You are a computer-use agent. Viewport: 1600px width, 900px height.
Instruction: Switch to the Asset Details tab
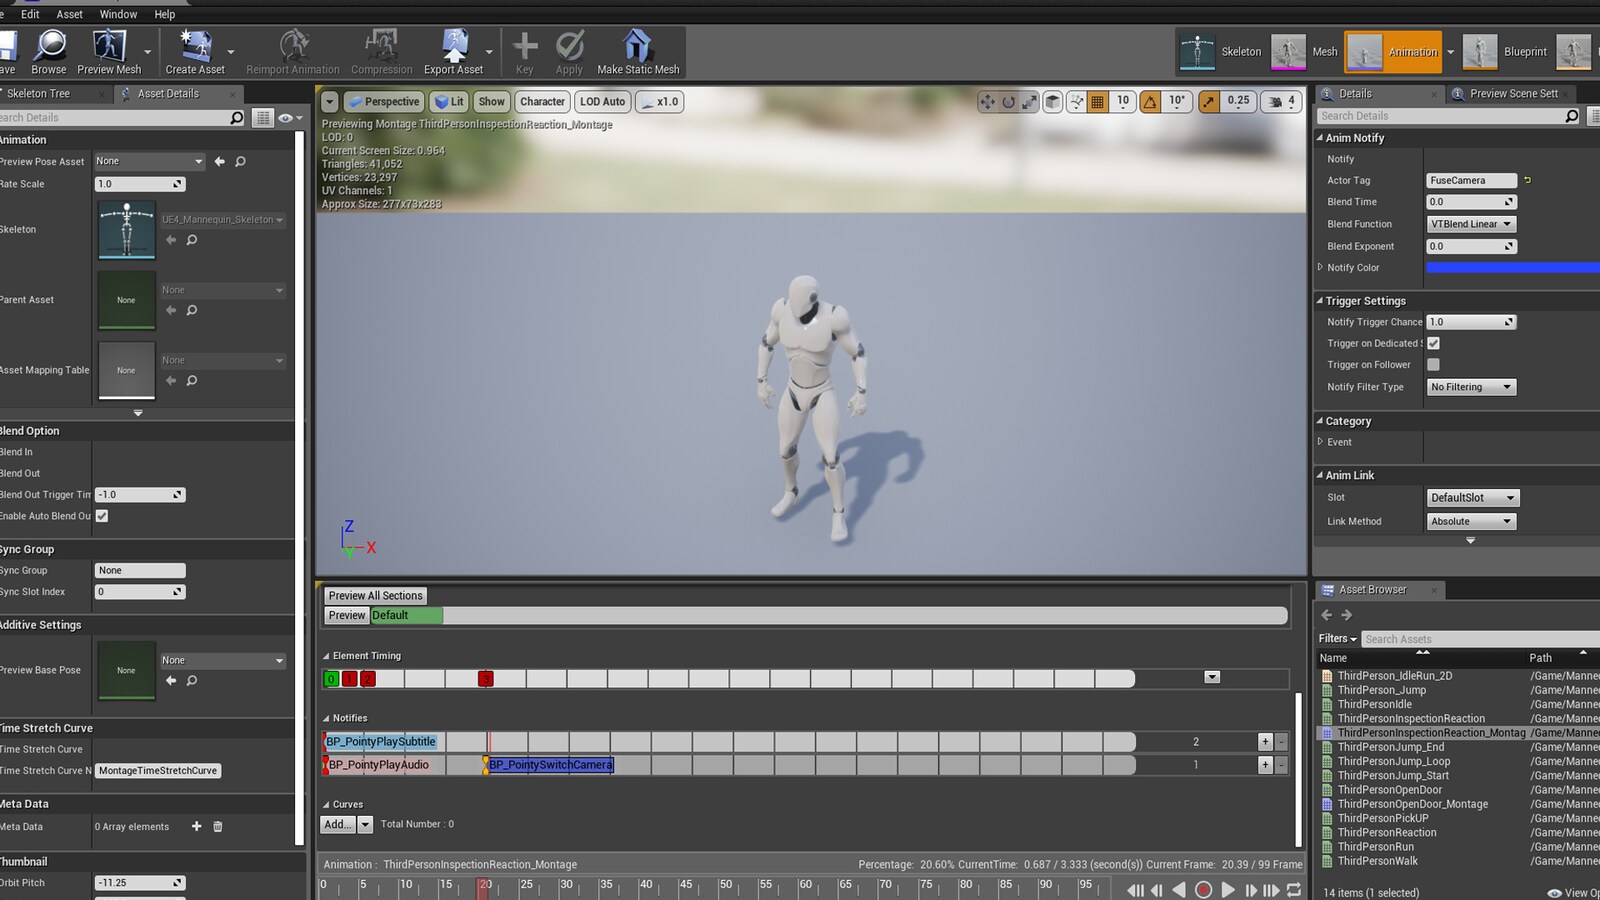pyautogui.click(x=168, y=94)
